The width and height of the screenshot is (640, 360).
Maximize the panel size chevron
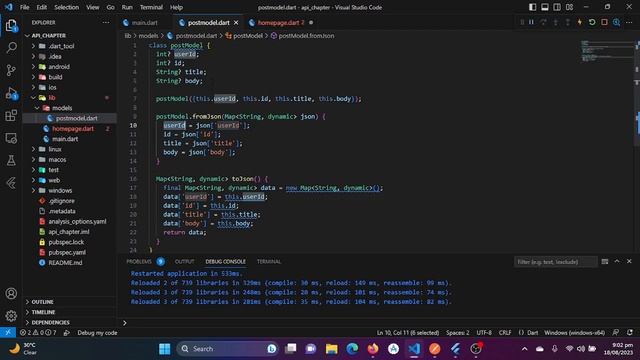click(x=617, y=262)
